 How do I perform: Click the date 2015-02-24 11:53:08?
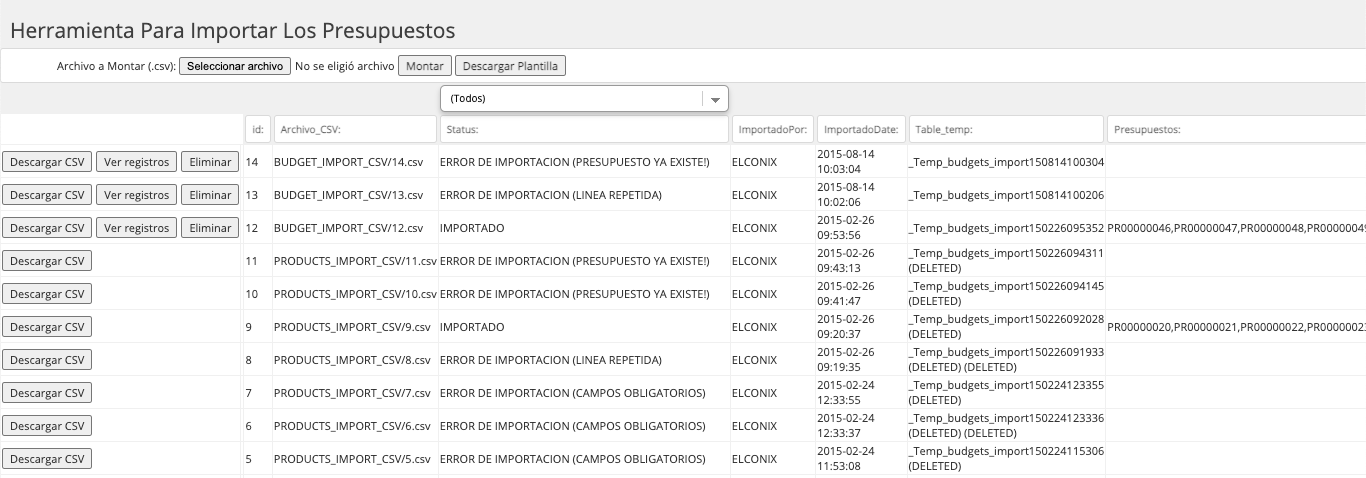846,459
